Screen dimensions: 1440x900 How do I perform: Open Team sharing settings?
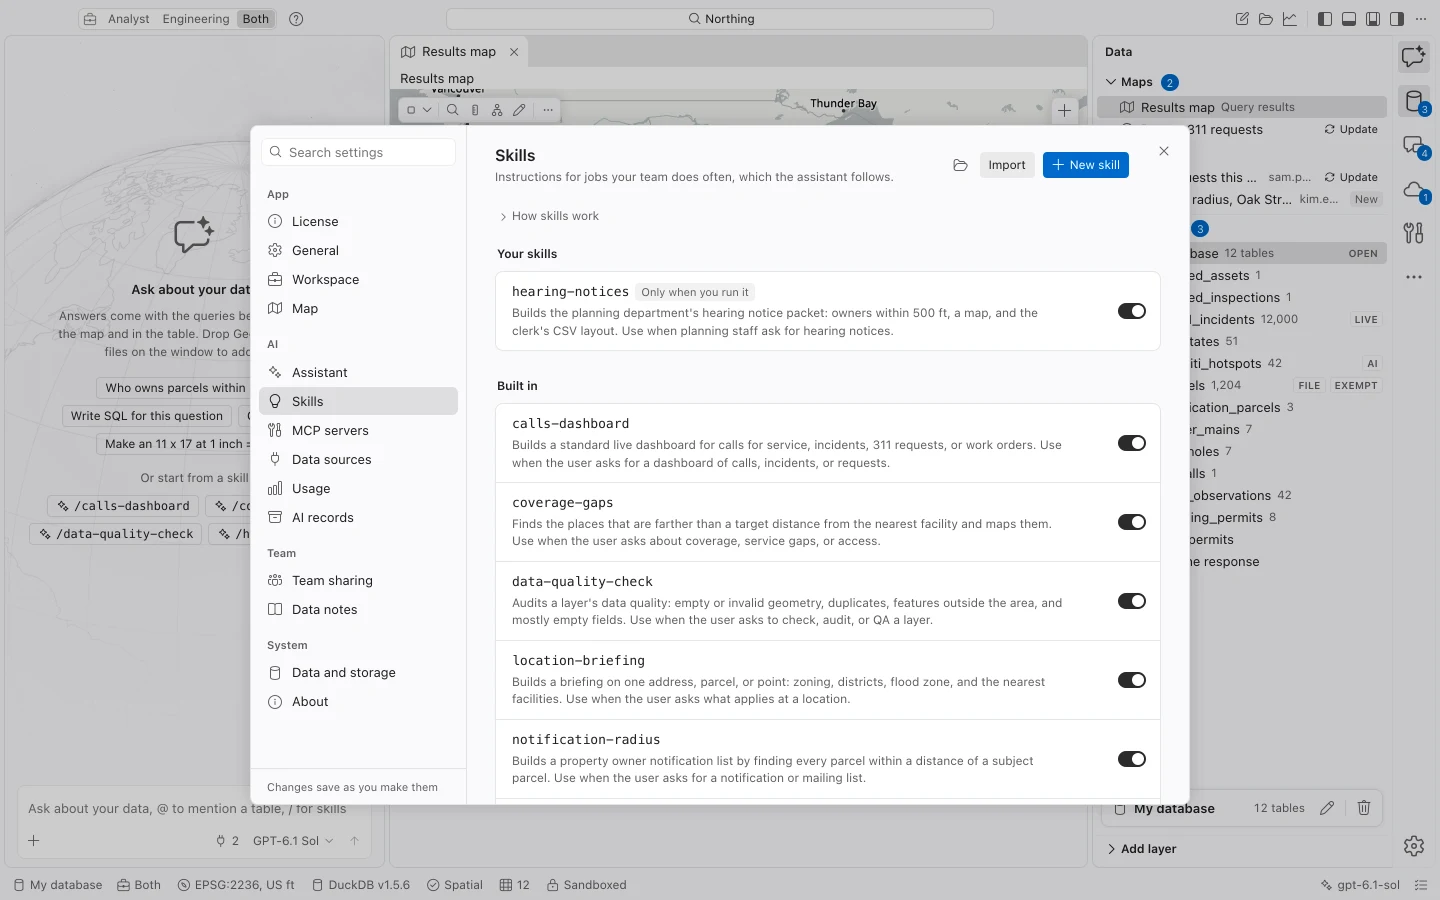tap(358, 581)
